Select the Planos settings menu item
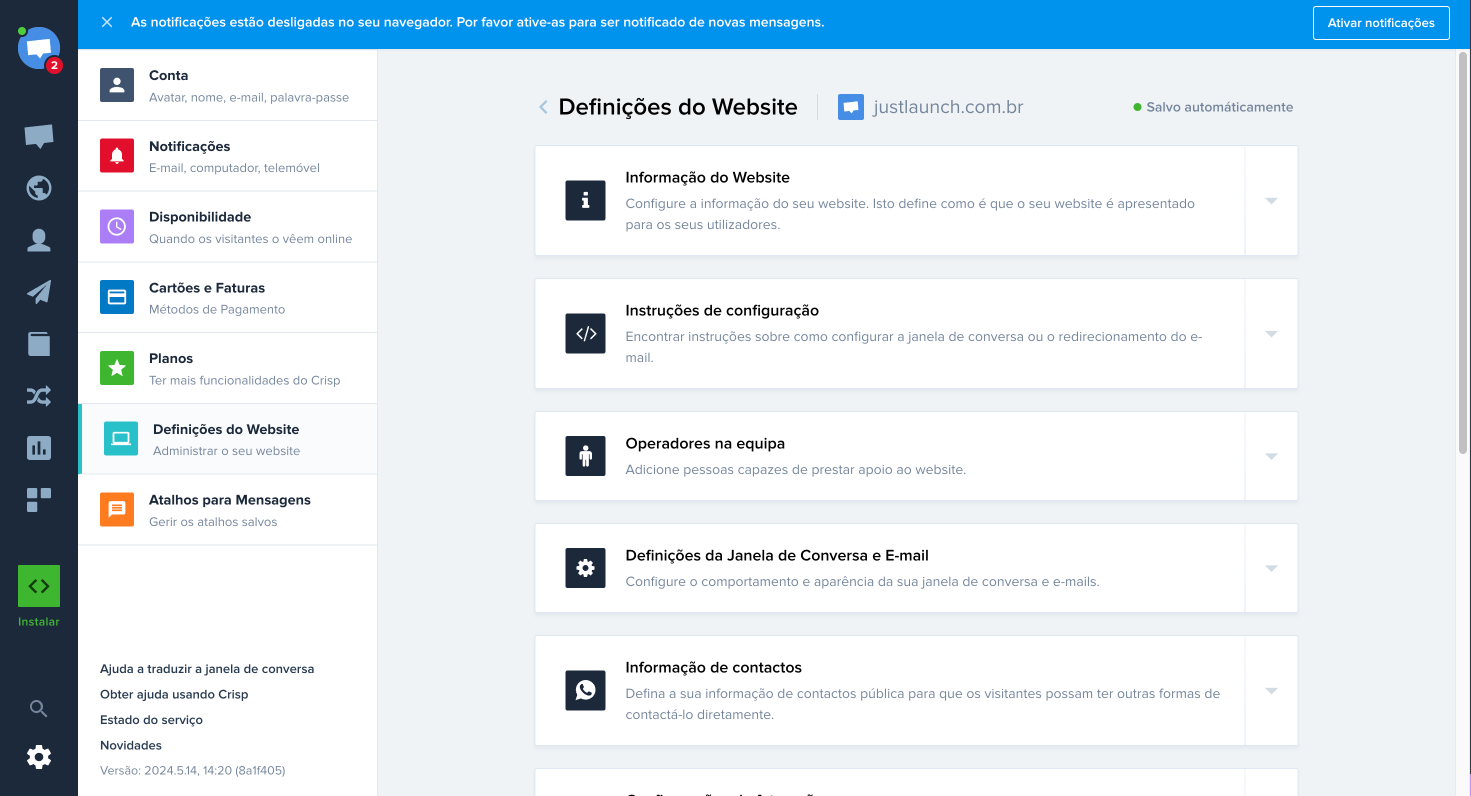This screenshot has width=1471, height=796. [x=228, y=368]
